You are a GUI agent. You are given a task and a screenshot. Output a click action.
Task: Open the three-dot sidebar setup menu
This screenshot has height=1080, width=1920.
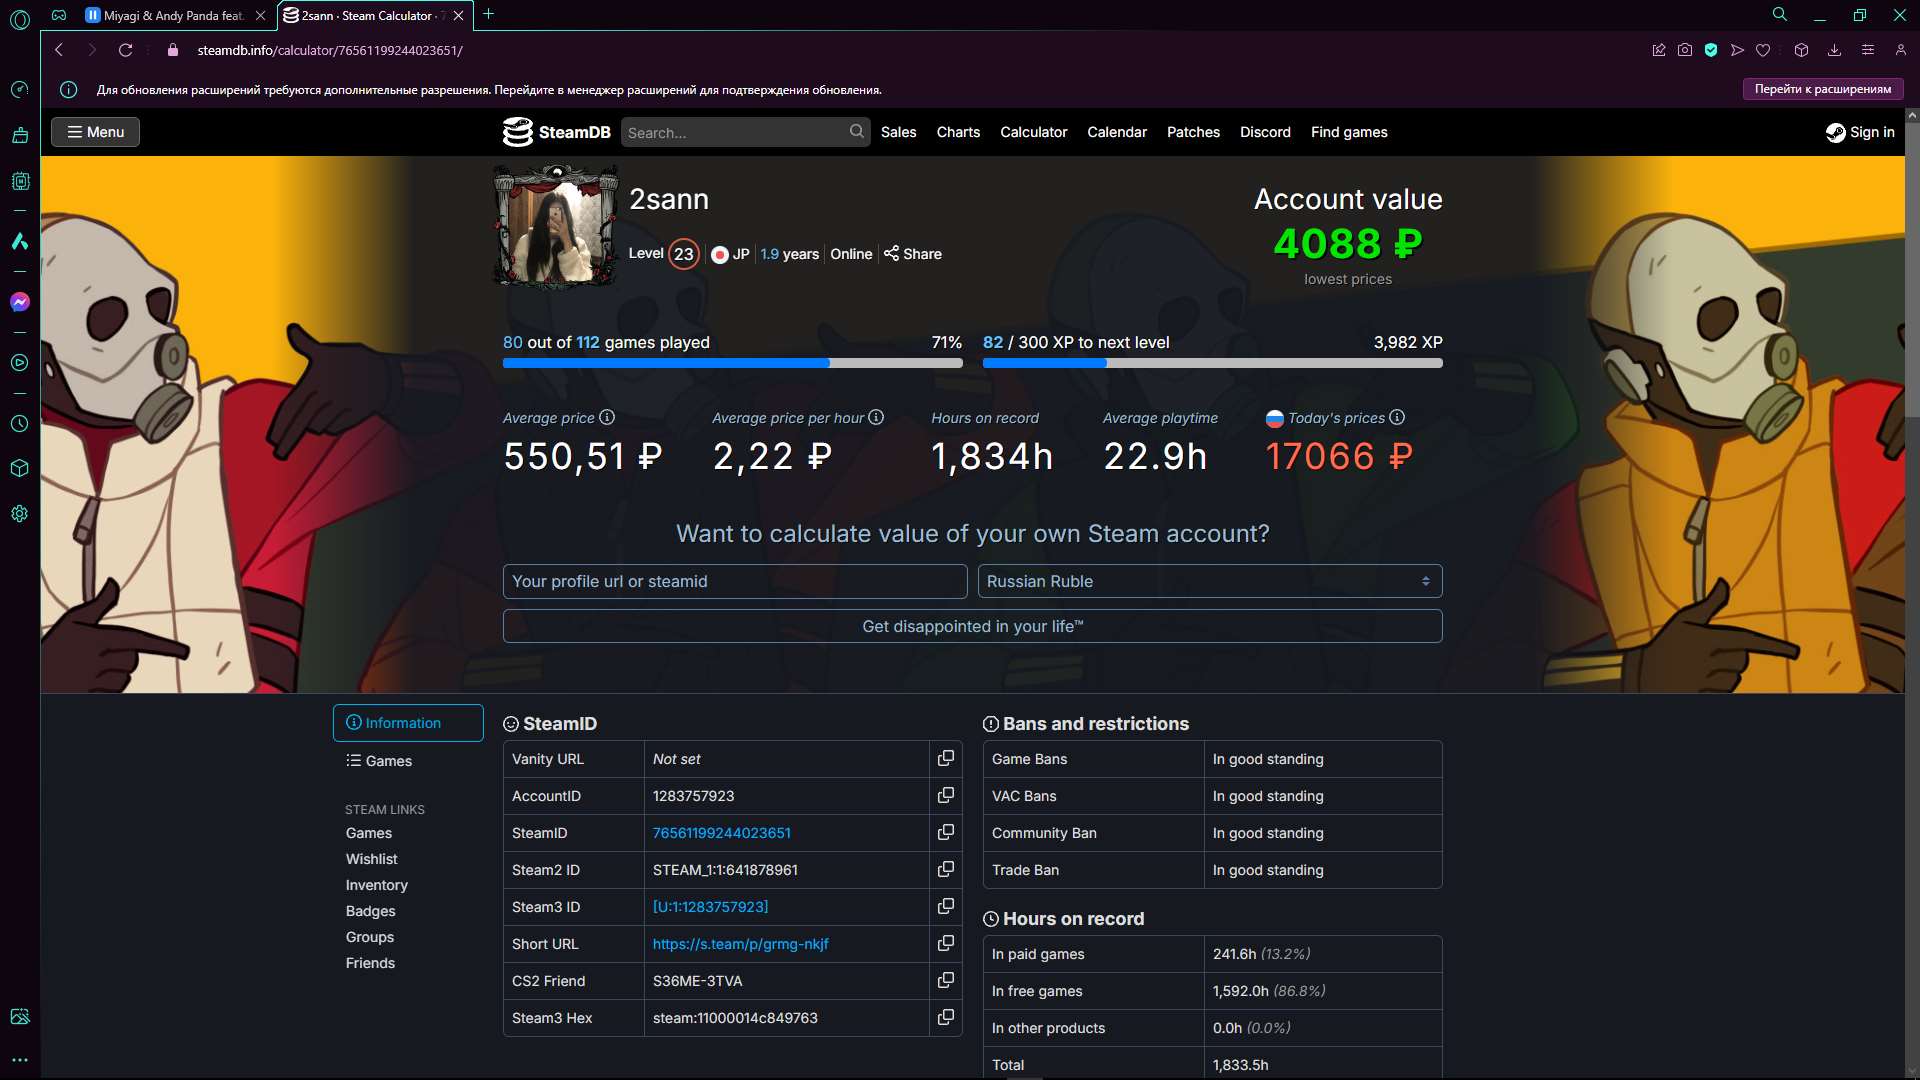click(x=19, y=1060)
